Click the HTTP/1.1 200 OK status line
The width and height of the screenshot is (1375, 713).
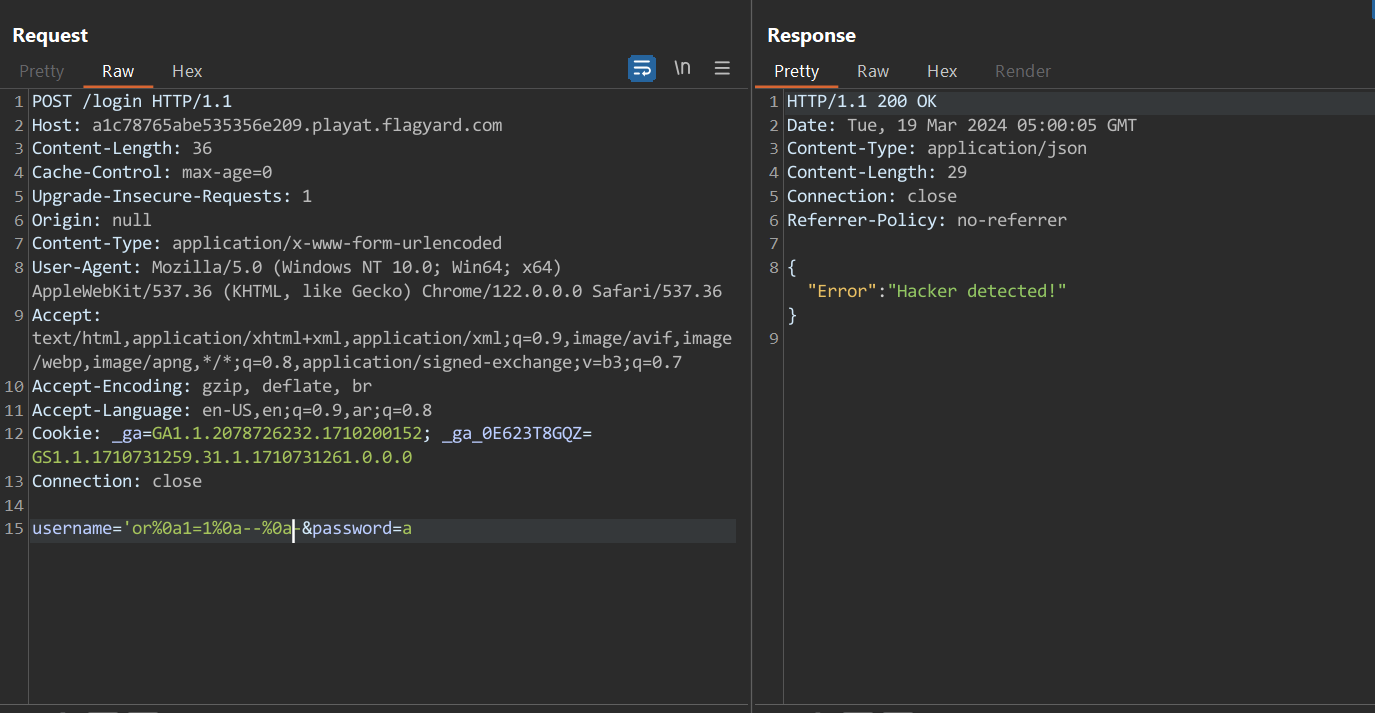coord(861,102)
